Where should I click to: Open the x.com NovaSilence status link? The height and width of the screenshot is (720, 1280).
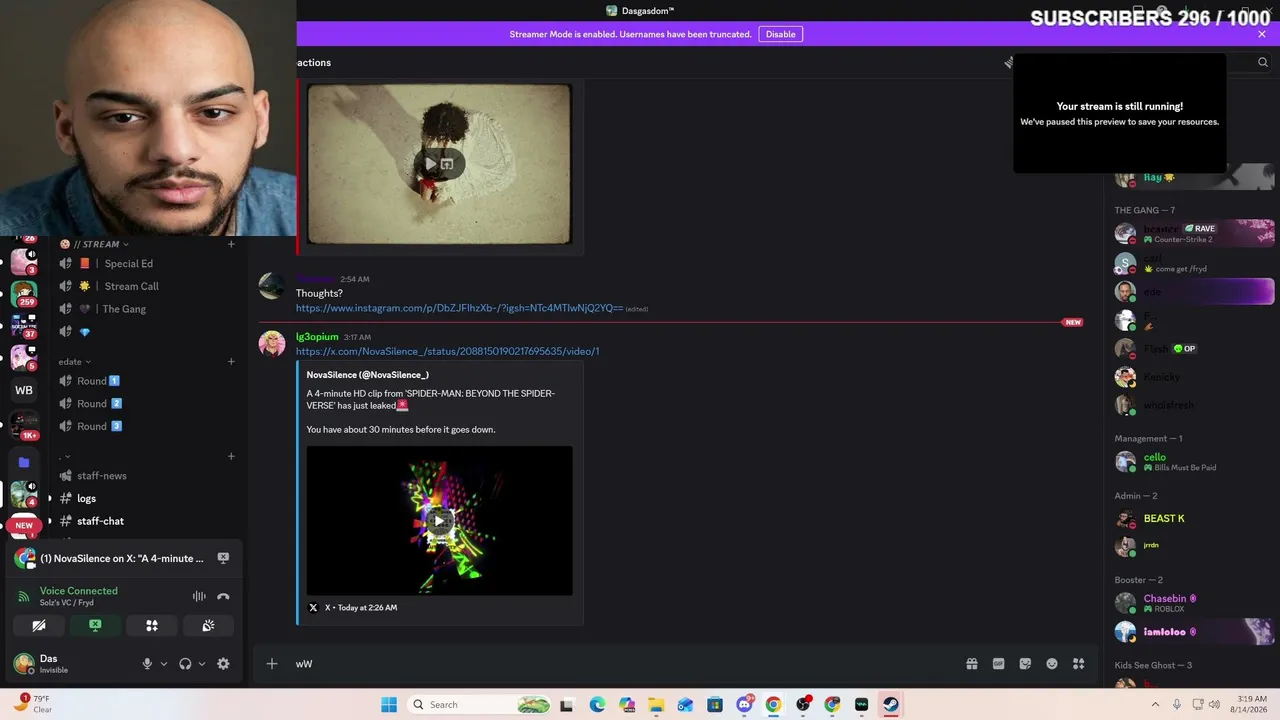click(x=448, y=351)
